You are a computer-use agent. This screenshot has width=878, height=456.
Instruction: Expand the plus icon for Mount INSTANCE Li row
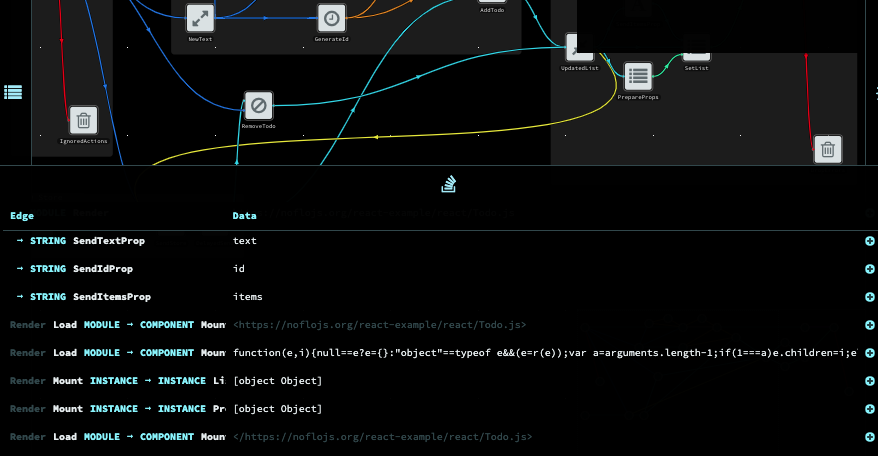(870, 381)
